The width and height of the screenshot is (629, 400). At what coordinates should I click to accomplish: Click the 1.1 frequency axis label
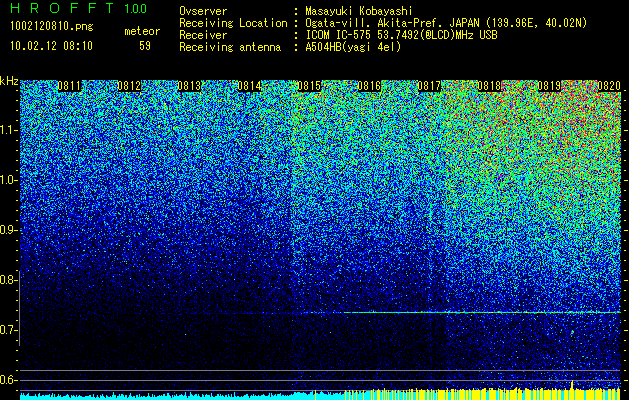7,130
